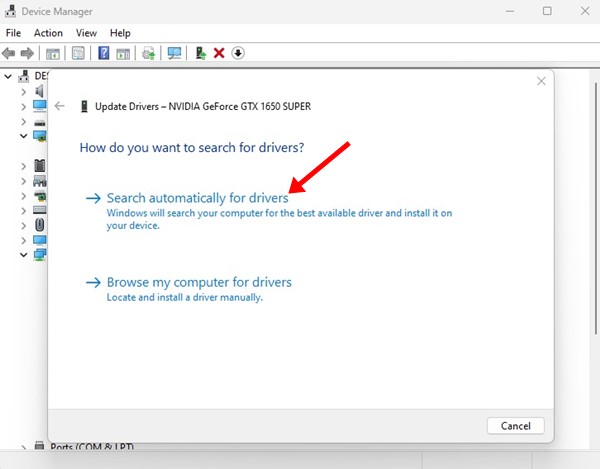Open the View menu
Image resolution: width=600 pixels, height=469 pixels.
point(86,33)
